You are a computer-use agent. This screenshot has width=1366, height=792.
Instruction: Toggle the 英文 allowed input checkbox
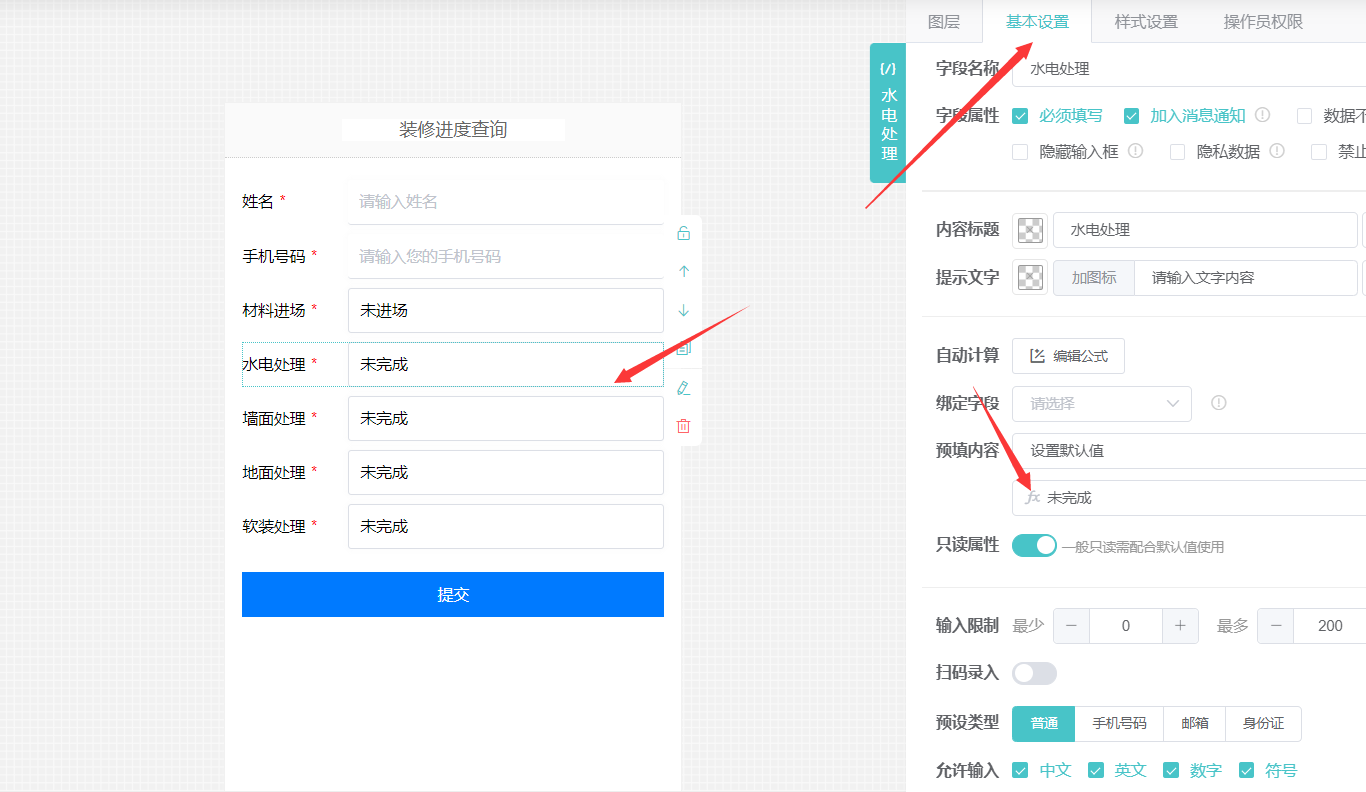pos(1095,770)
